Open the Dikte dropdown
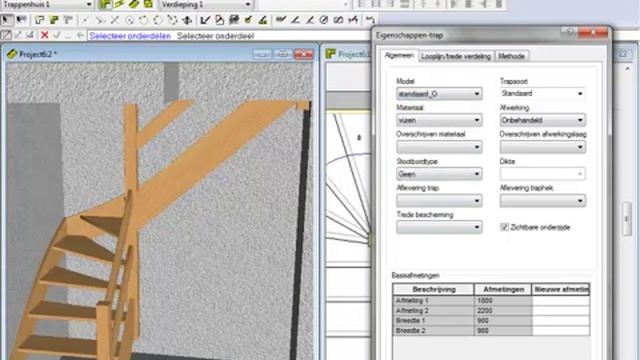 point(542,174)
